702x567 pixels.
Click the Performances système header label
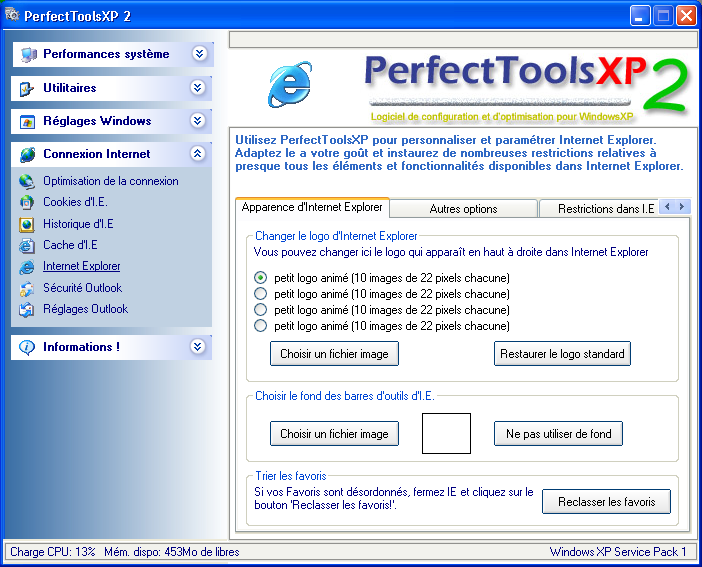tap(106, 54)
